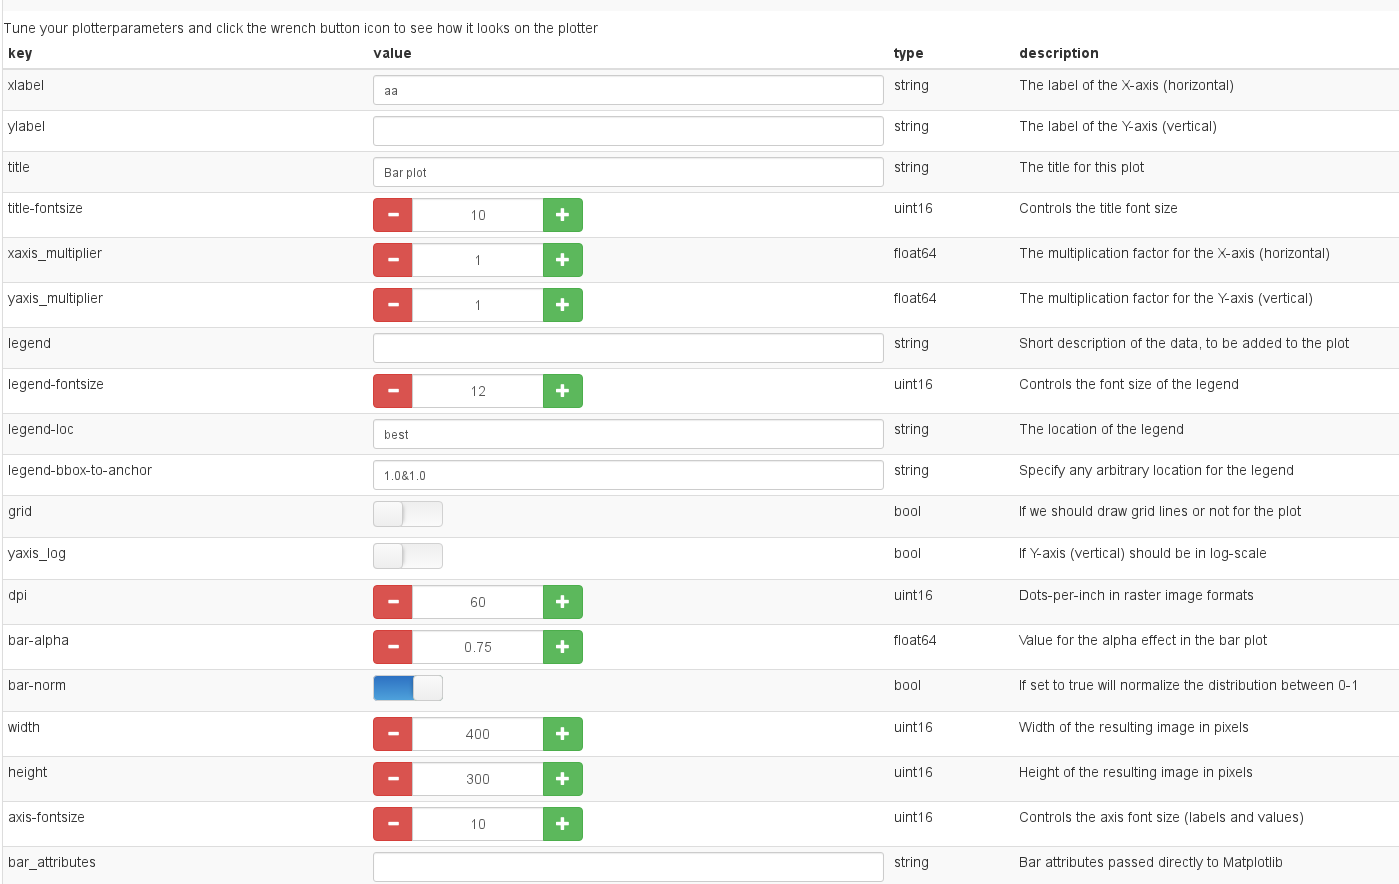
Task: Raise legend-fontsize with plus button
Action: 563,391
